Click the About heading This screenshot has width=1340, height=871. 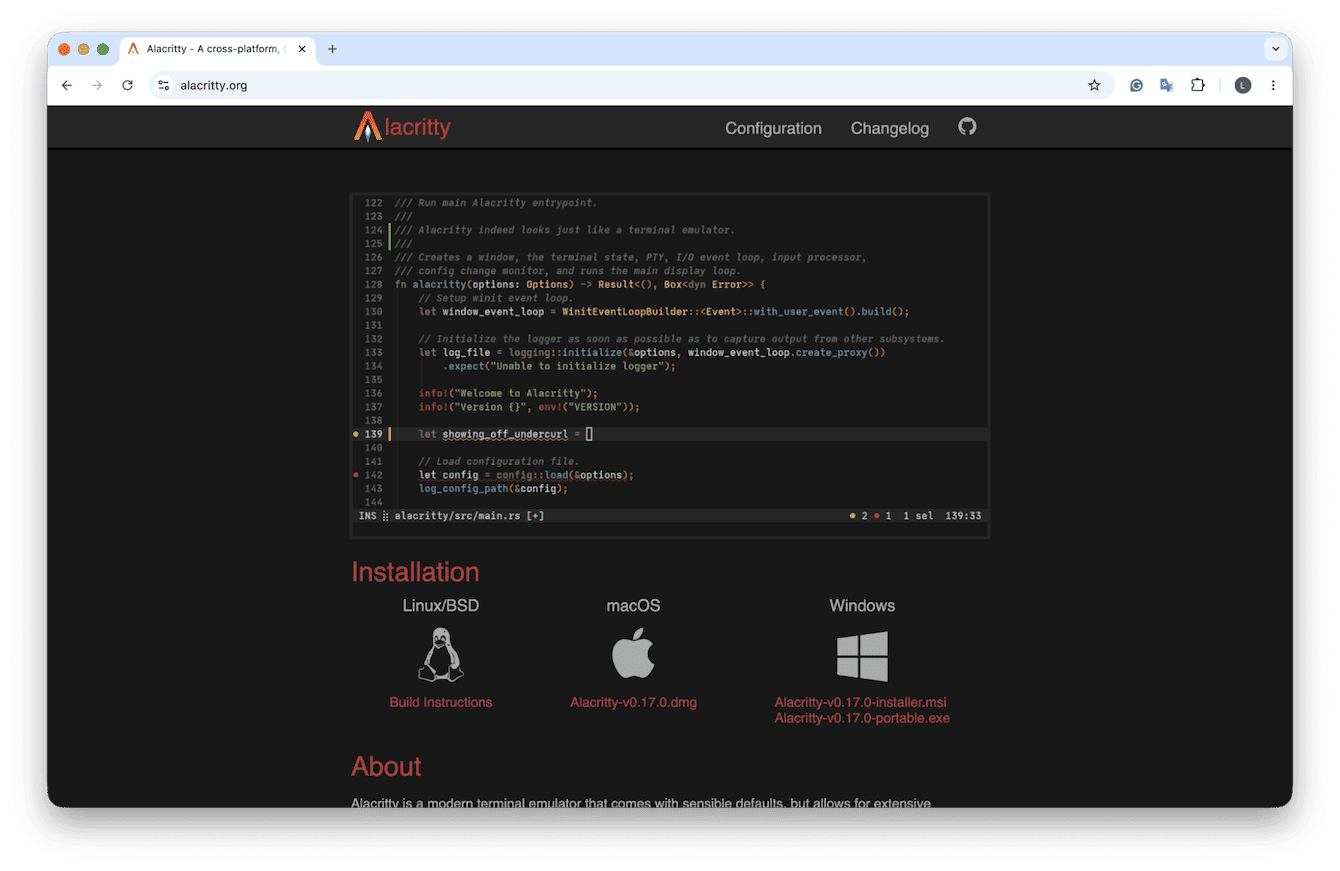pyautogui.click(x=386, y=766)
